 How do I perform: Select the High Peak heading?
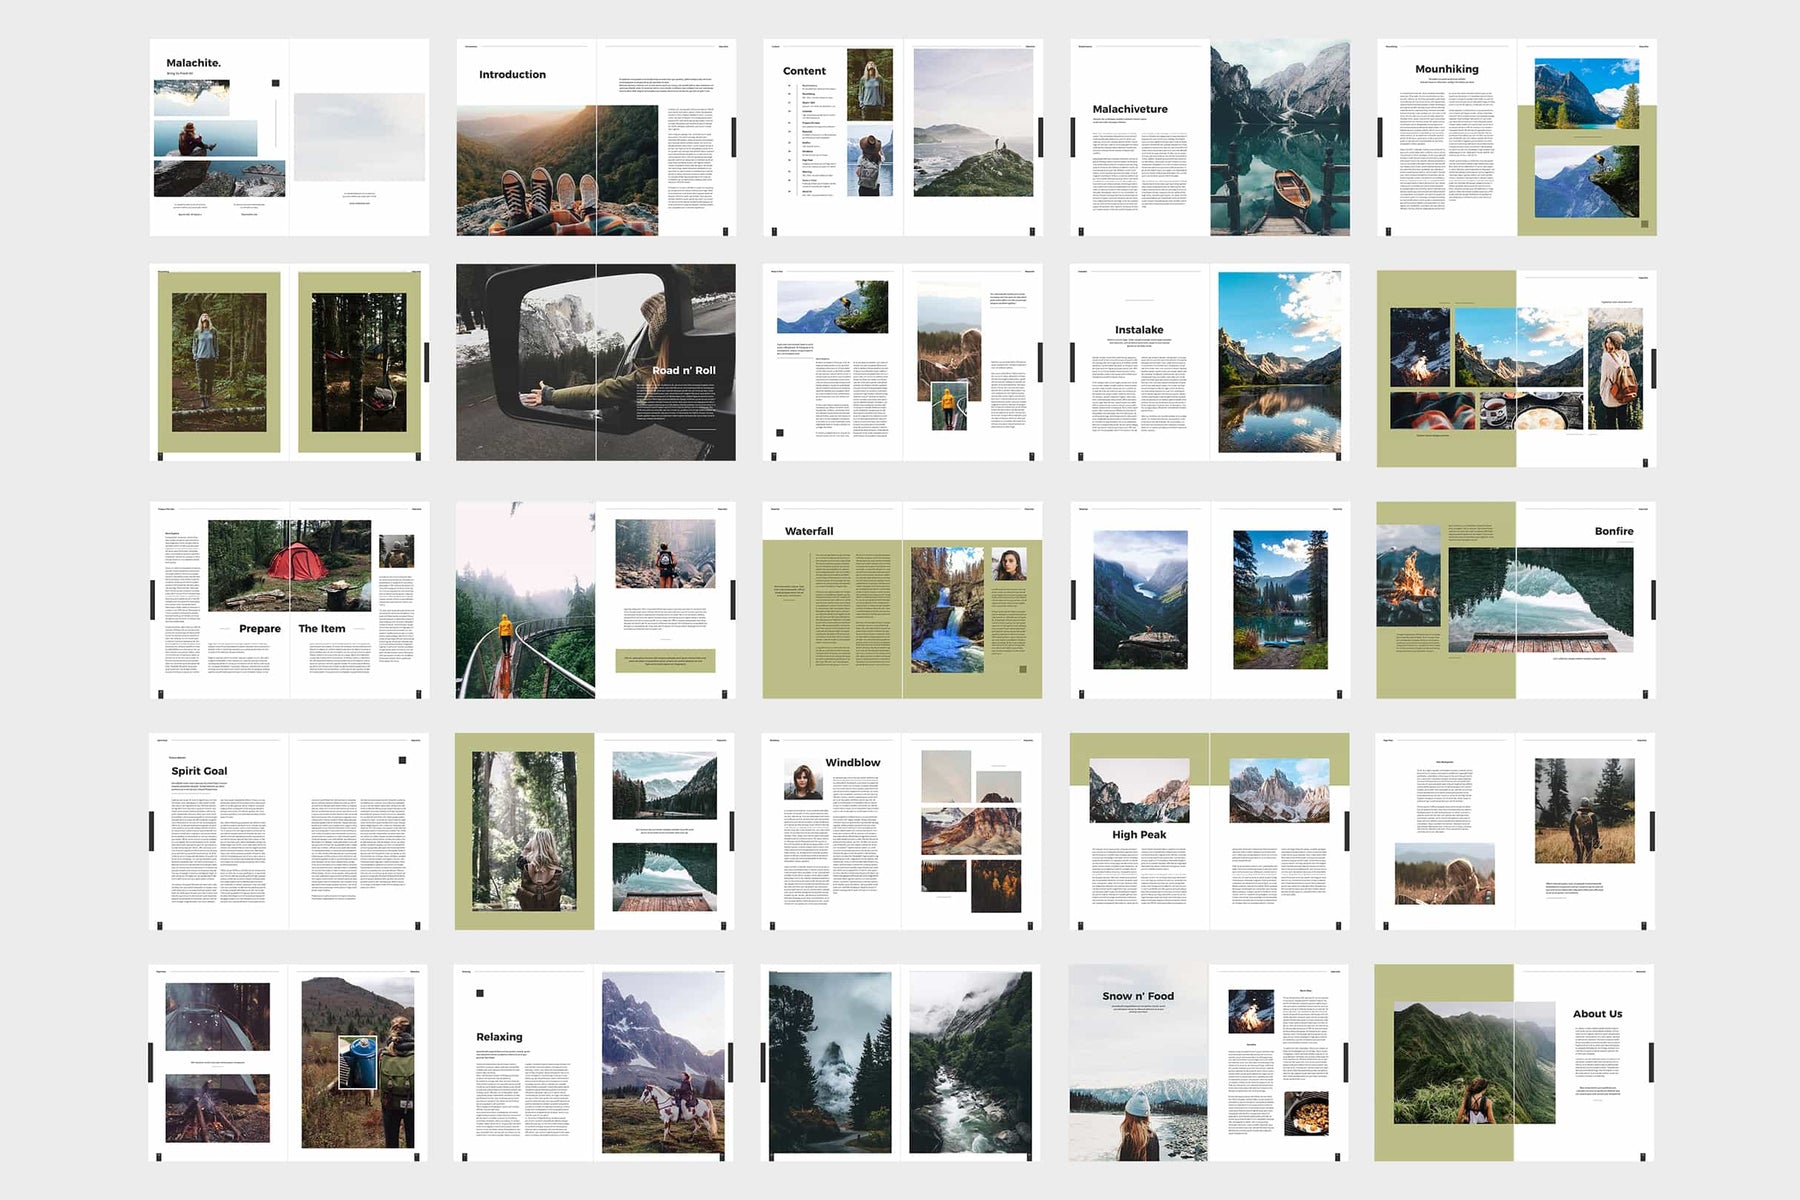point(1139,834)
